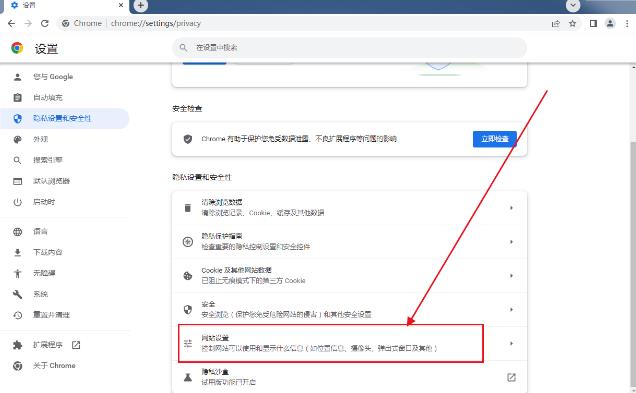Click external-link icon on 隐私沙盒 row

tap(511, 378)
